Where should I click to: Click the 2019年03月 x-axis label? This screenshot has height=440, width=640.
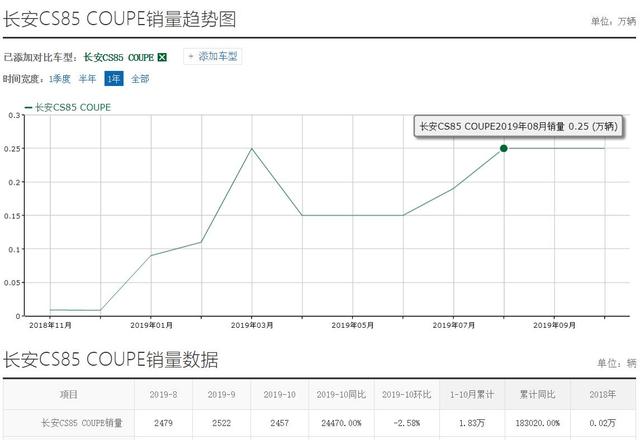click(x=252, y=325)
